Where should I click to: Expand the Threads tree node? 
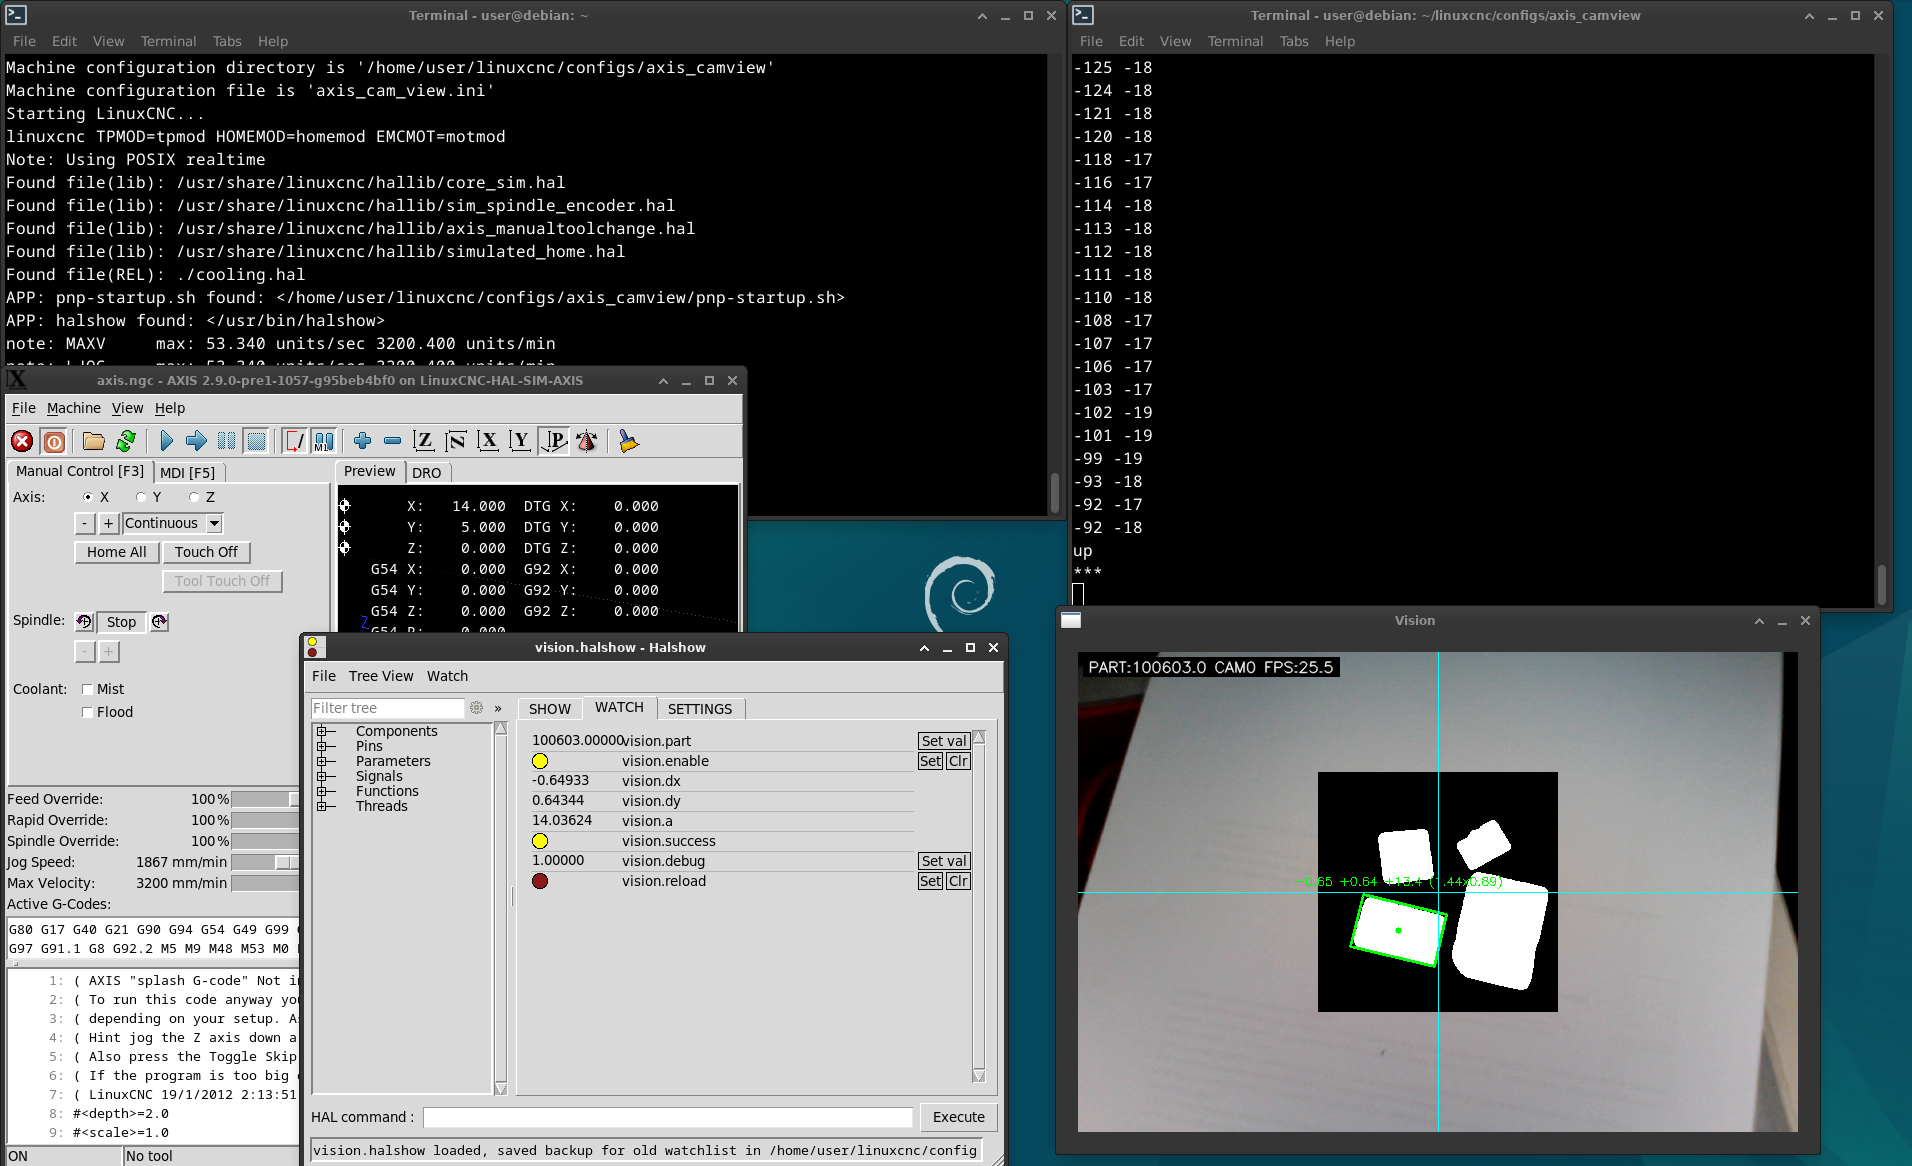click(322, 807)
